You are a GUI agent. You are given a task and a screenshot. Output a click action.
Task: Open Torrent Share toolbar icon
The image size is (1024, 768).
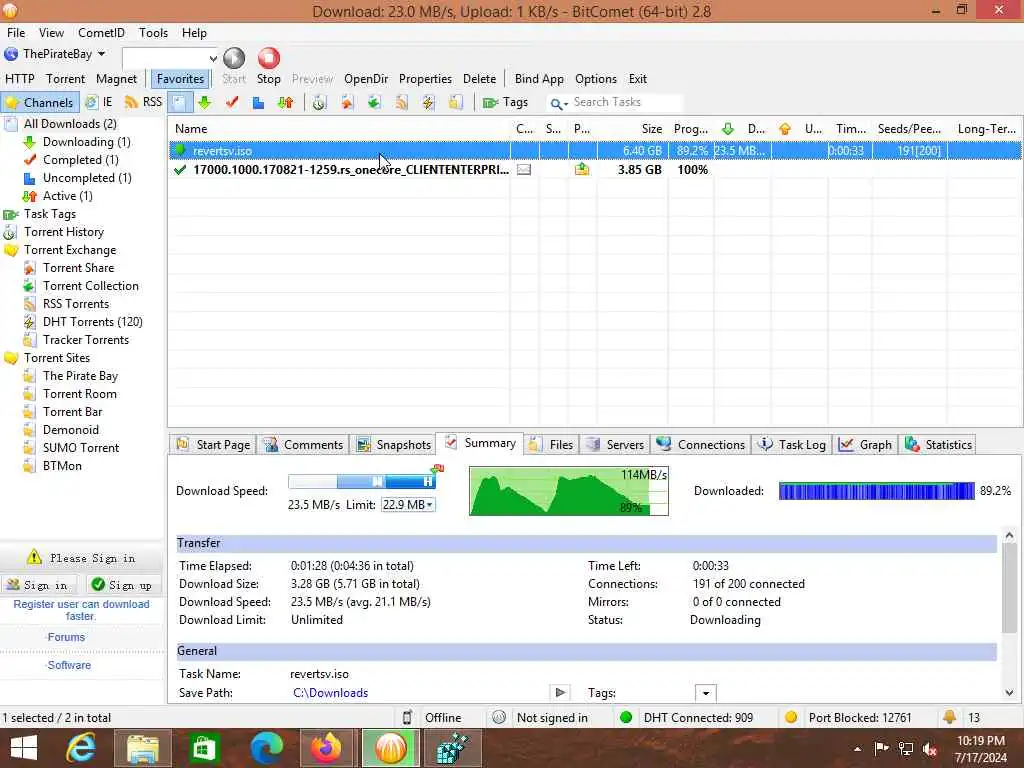[346, 102]
